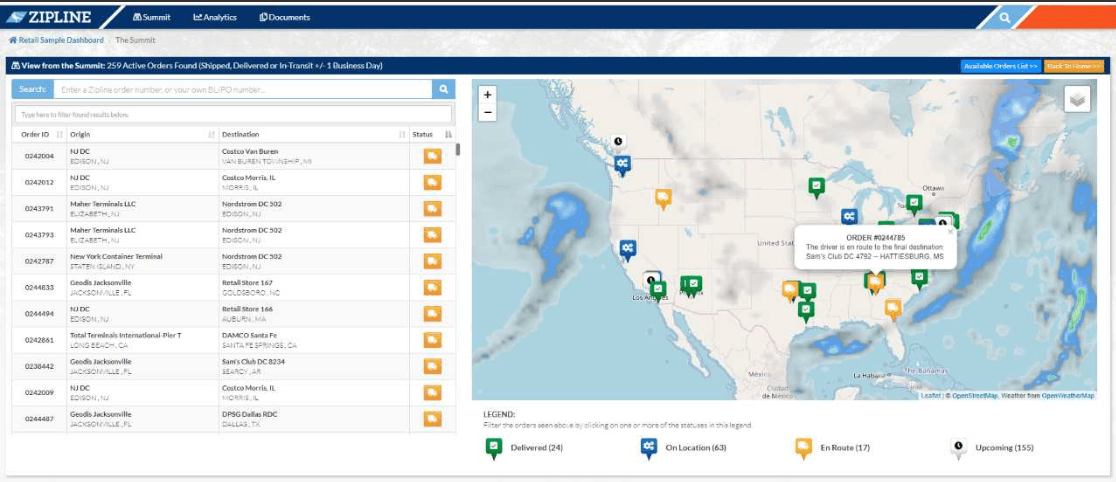Viewport: 1116px width, 482px height.
Task: Click the filter found results text box
Action: [233, 114]
